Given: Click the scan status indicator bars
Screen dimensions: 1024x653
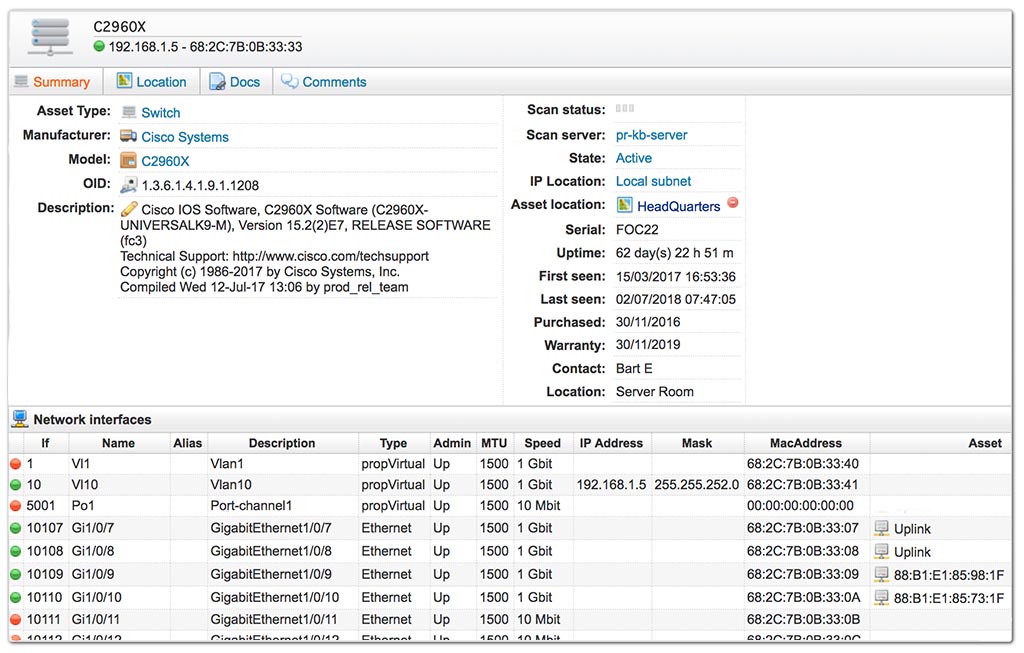Looking at the screenshot, I should pyautogui.click(x=625, y=108).
